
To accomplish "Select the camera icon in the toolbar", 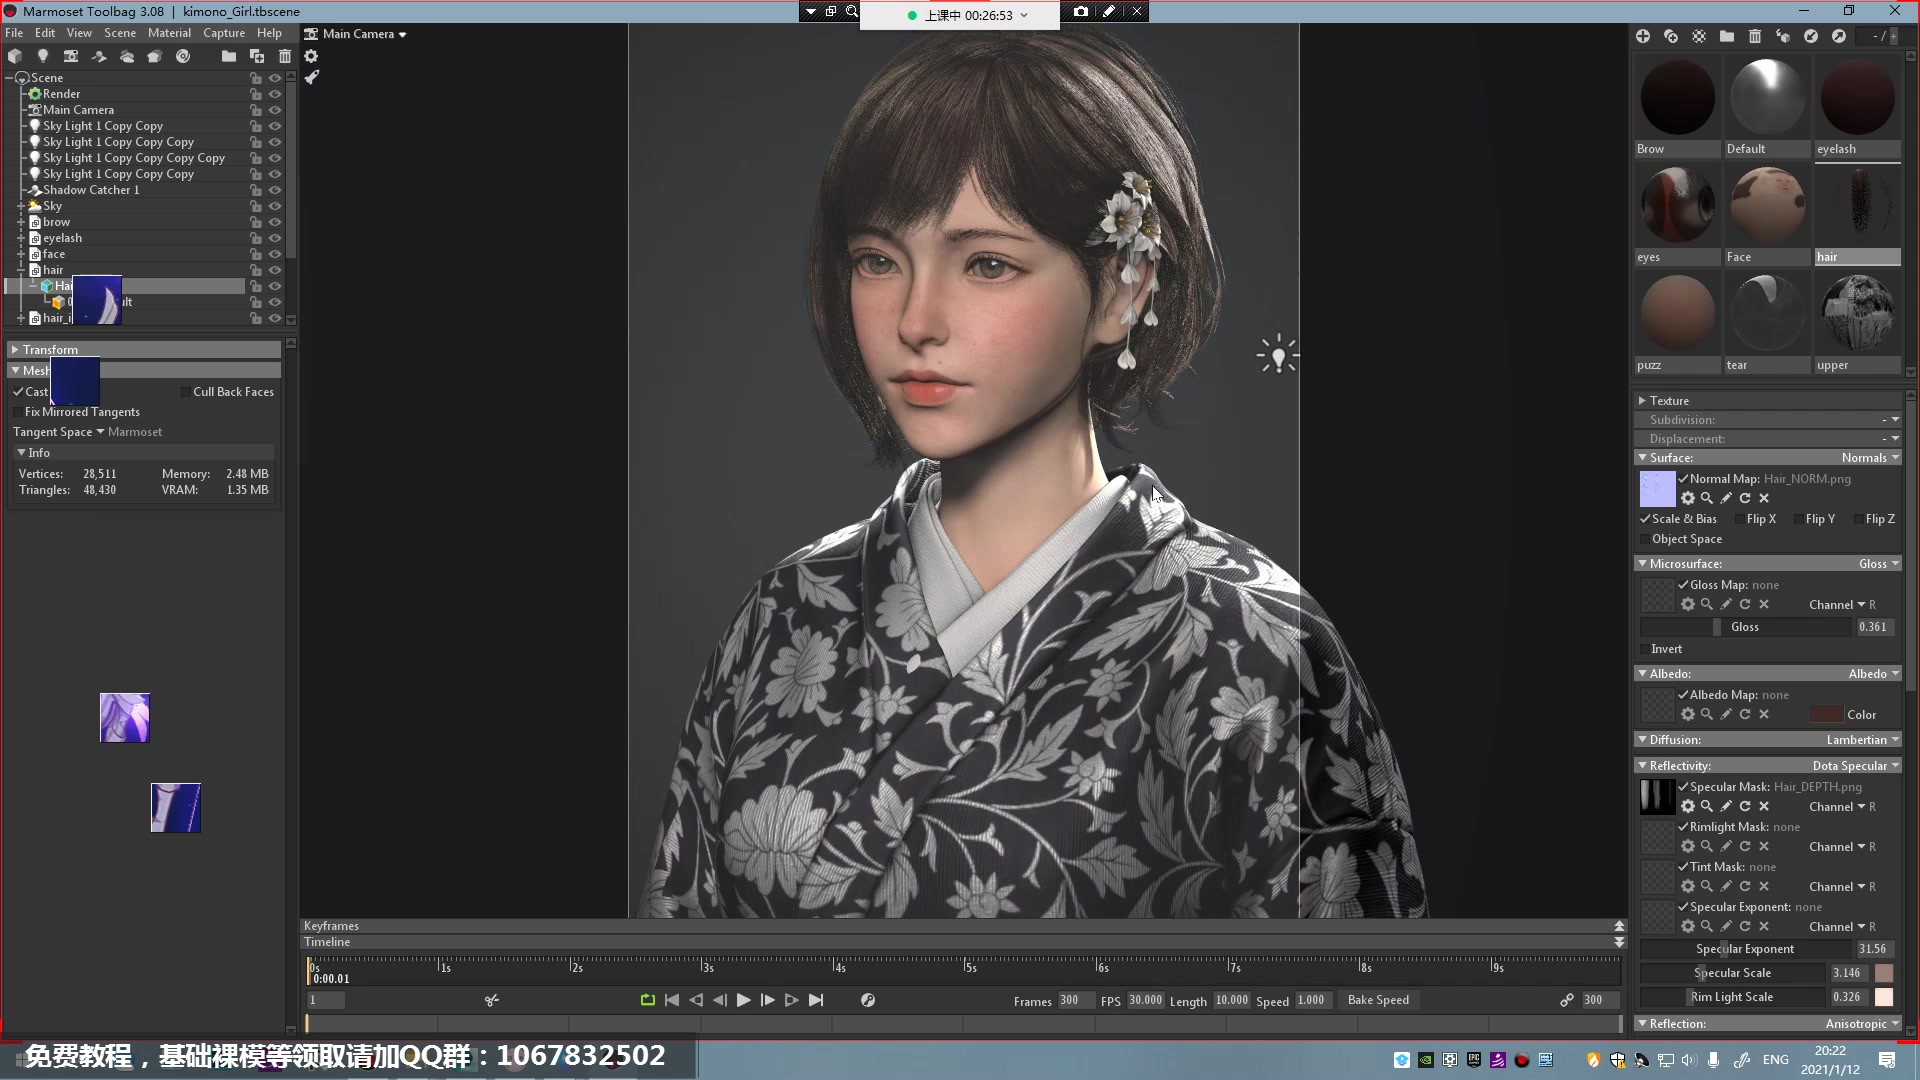I will click(x=71, y=57).
